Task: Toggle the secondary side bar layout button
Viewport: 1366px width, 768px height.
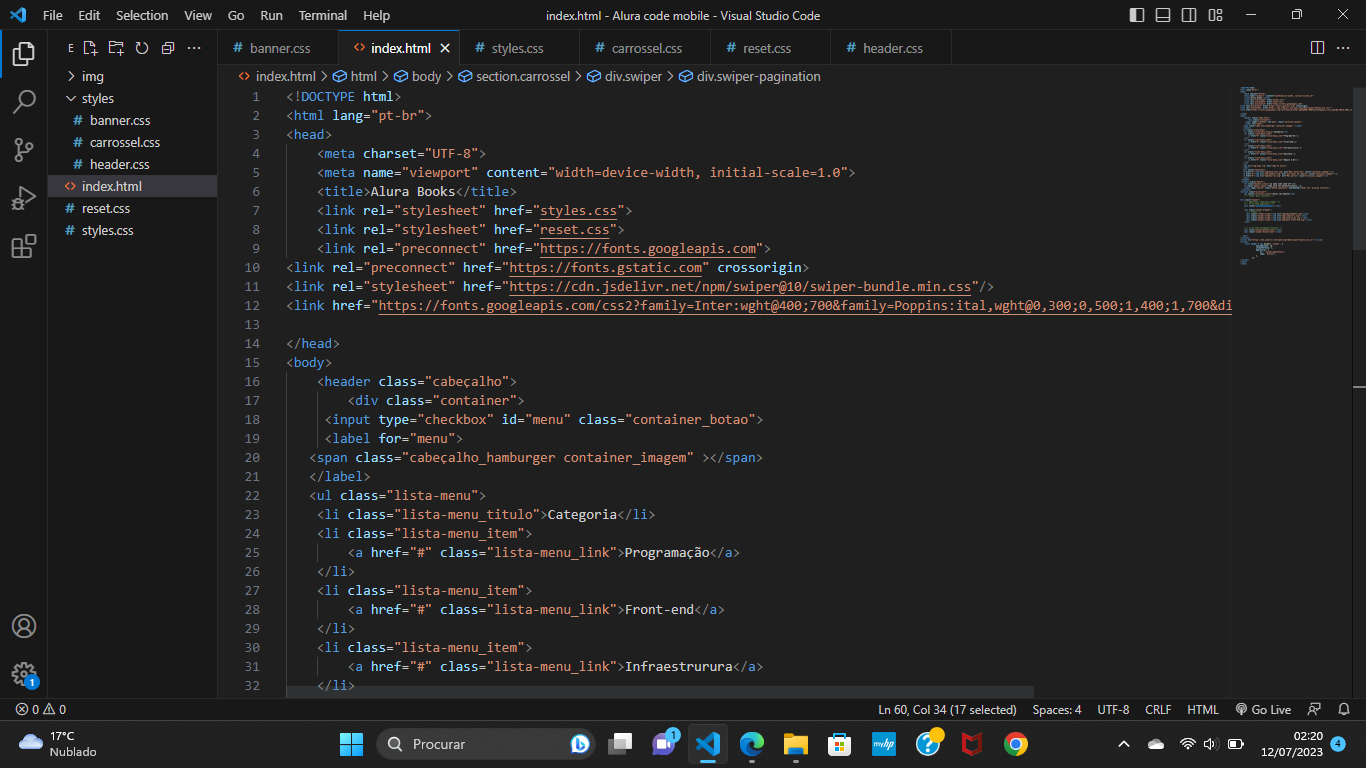Action: pos(1189,15)
